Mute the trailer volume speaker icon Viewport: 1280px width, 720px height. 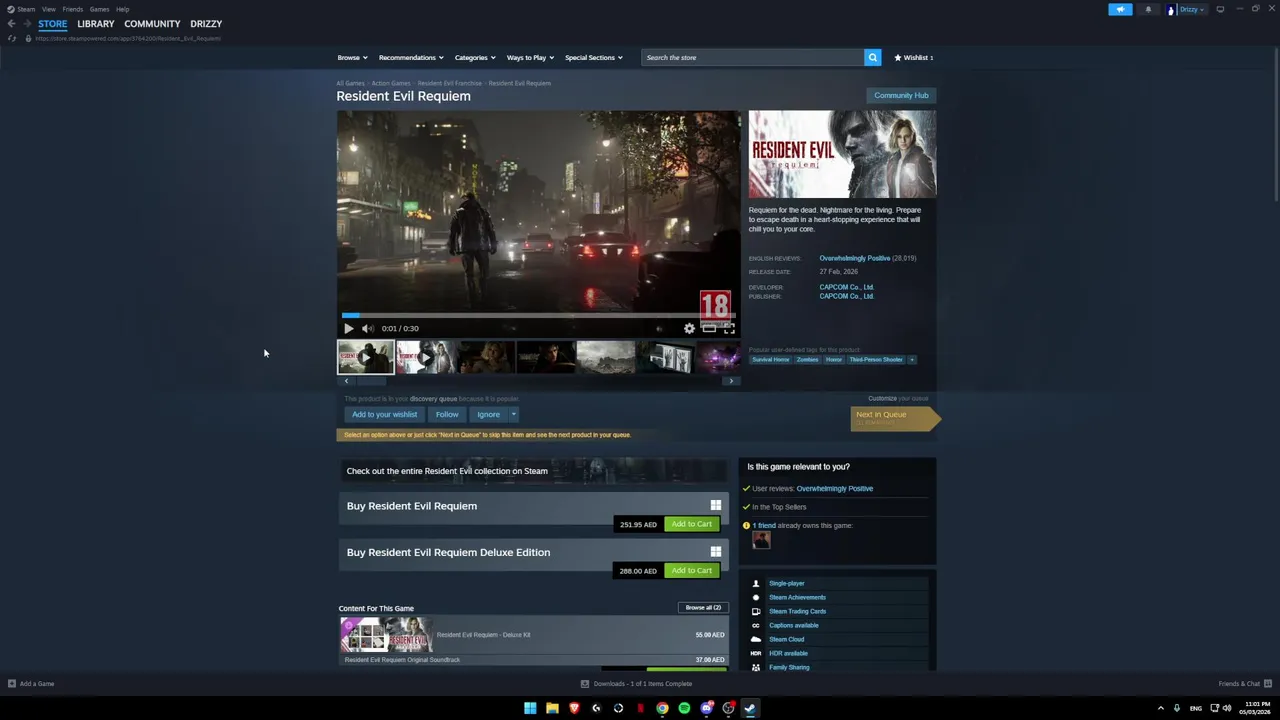tap(367, 328)
